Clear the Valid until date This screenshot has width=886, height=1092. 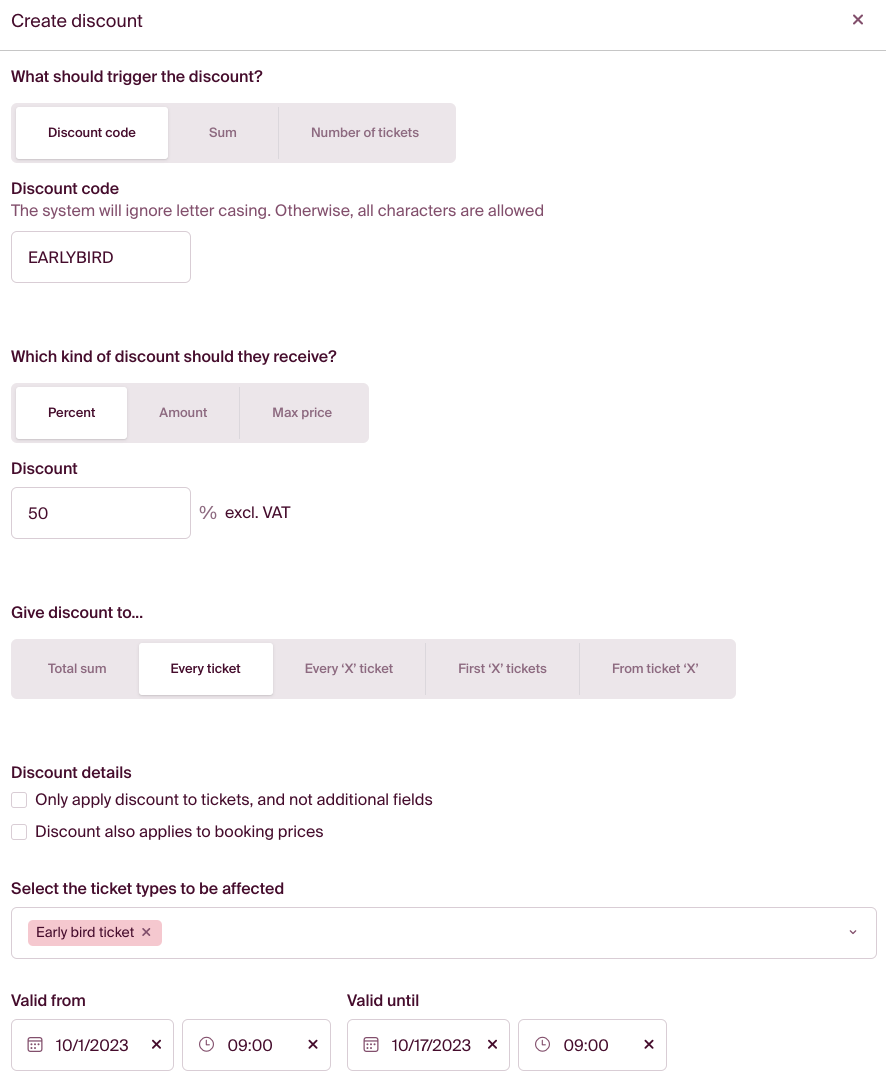pos(492,1045)
